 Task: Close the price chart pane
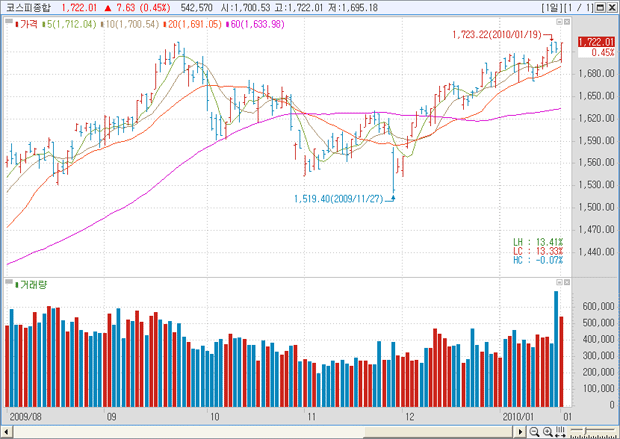(x=567, y=22)
